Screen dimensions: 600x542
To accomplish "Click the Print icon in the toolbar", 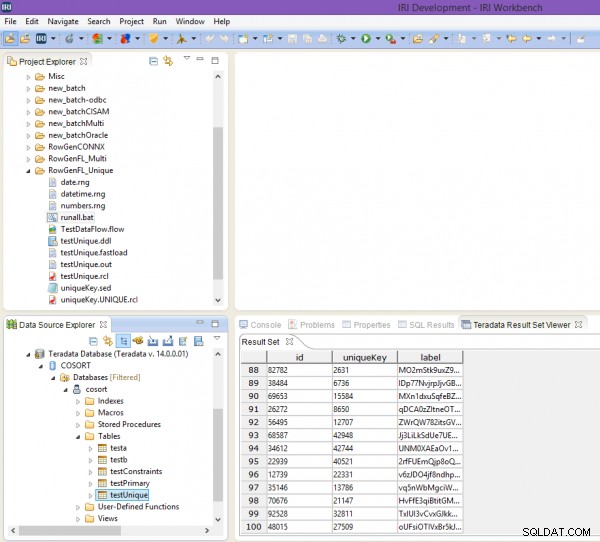I will 323,38.
